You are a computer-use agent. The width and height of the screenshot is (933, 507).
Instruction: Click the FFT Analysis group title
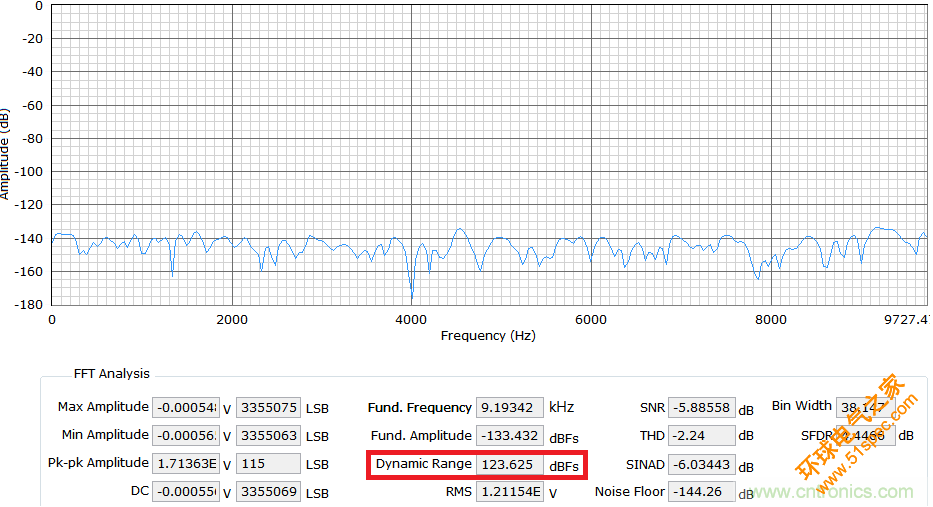pyautogui.click(x=111, y=374)
